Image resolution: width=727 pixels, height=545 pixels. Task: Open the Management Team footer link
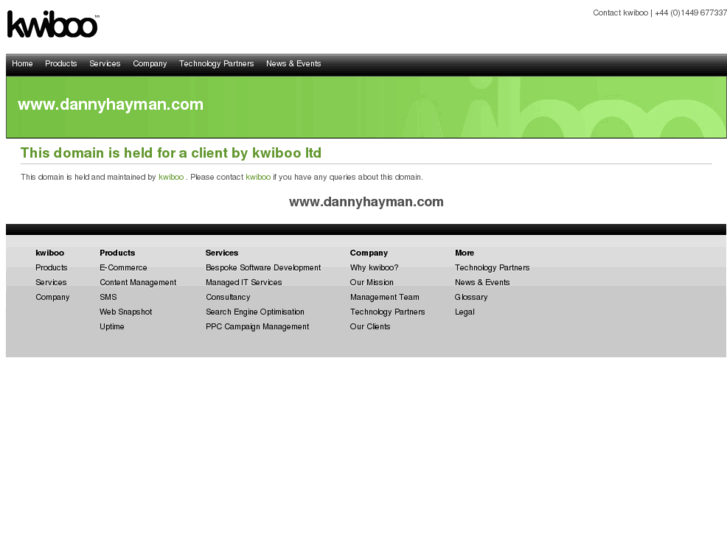coord(385,297)
